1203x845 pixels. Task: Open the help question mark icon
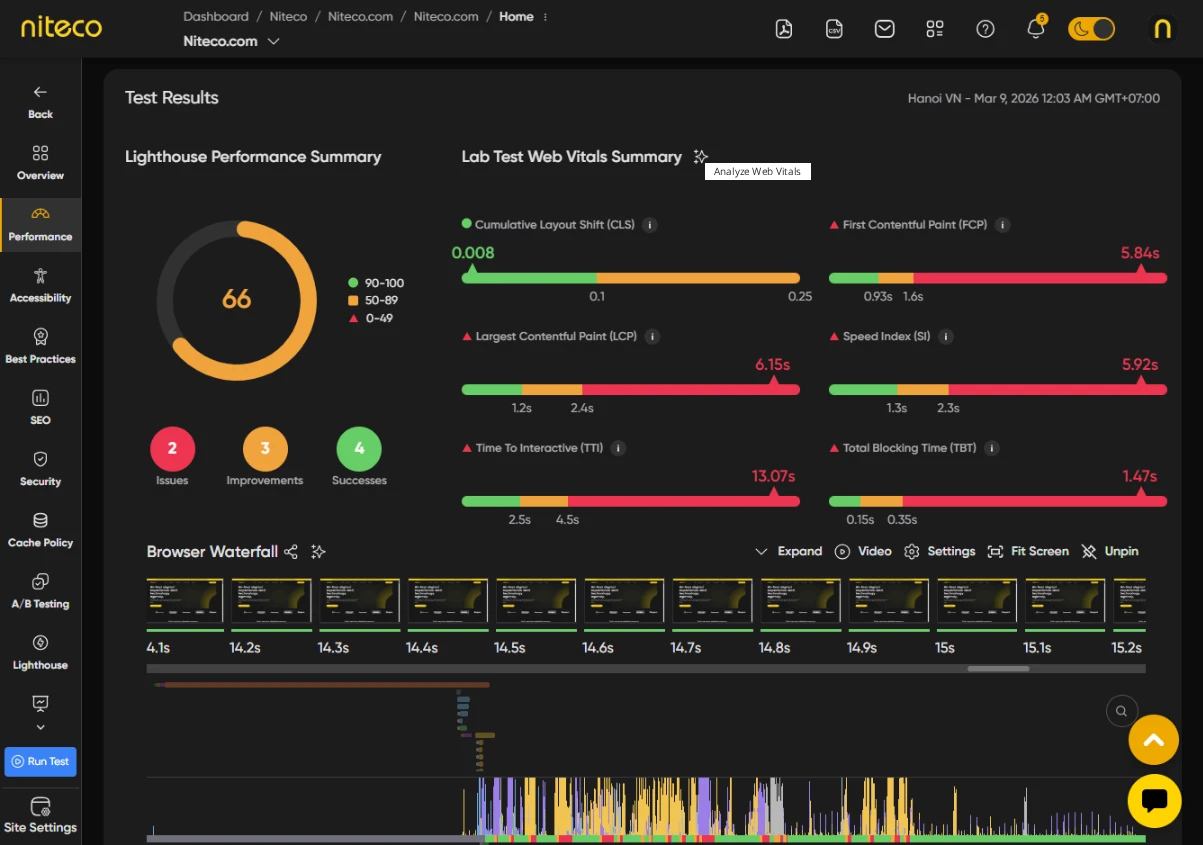coord(985,29)
